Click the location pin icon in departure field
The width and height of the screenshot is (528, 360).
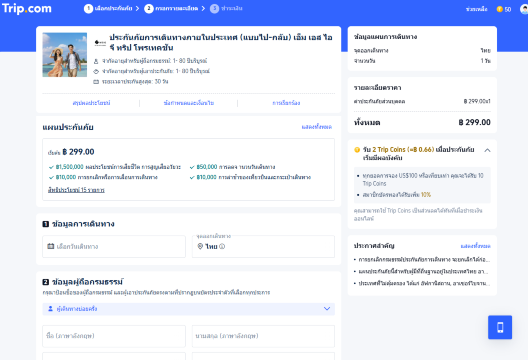pos(200,246)
